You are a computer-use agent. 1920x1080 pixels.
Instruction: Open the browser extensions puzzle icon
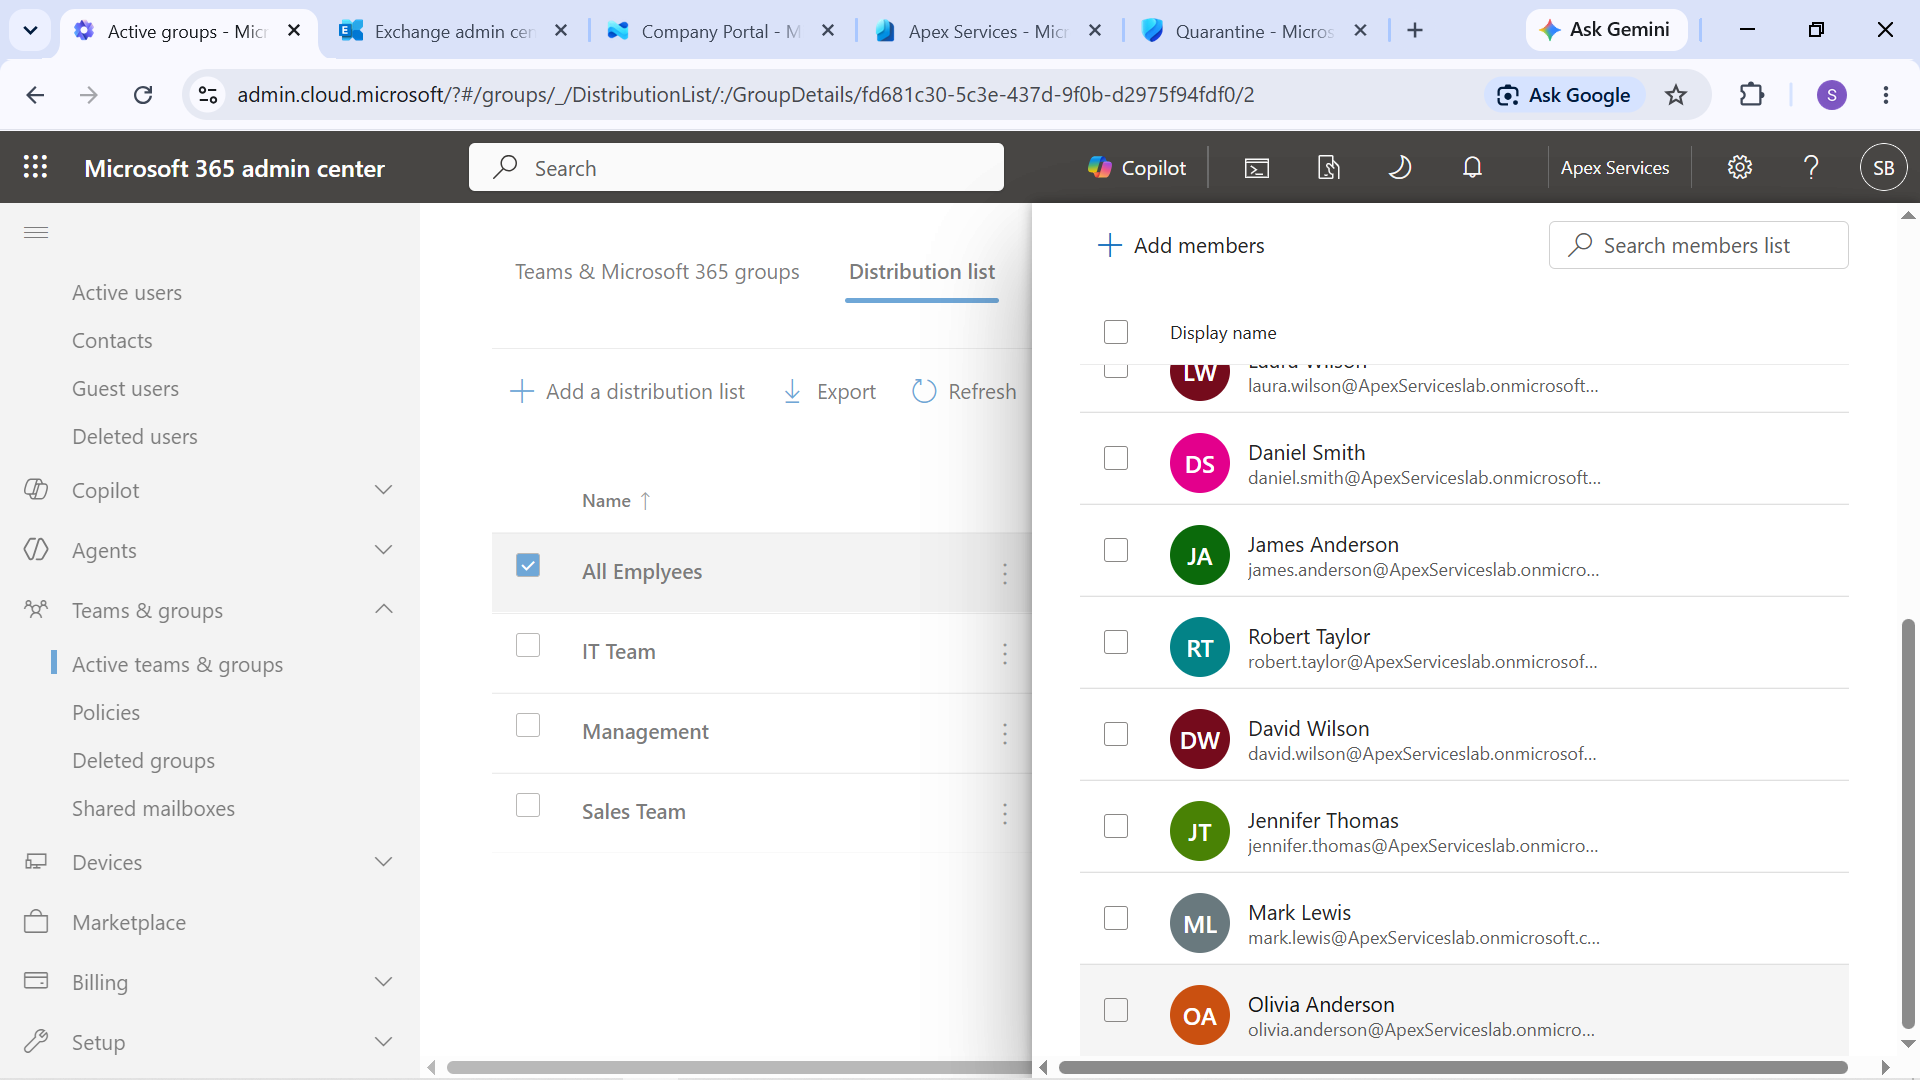click(1752, 95)
